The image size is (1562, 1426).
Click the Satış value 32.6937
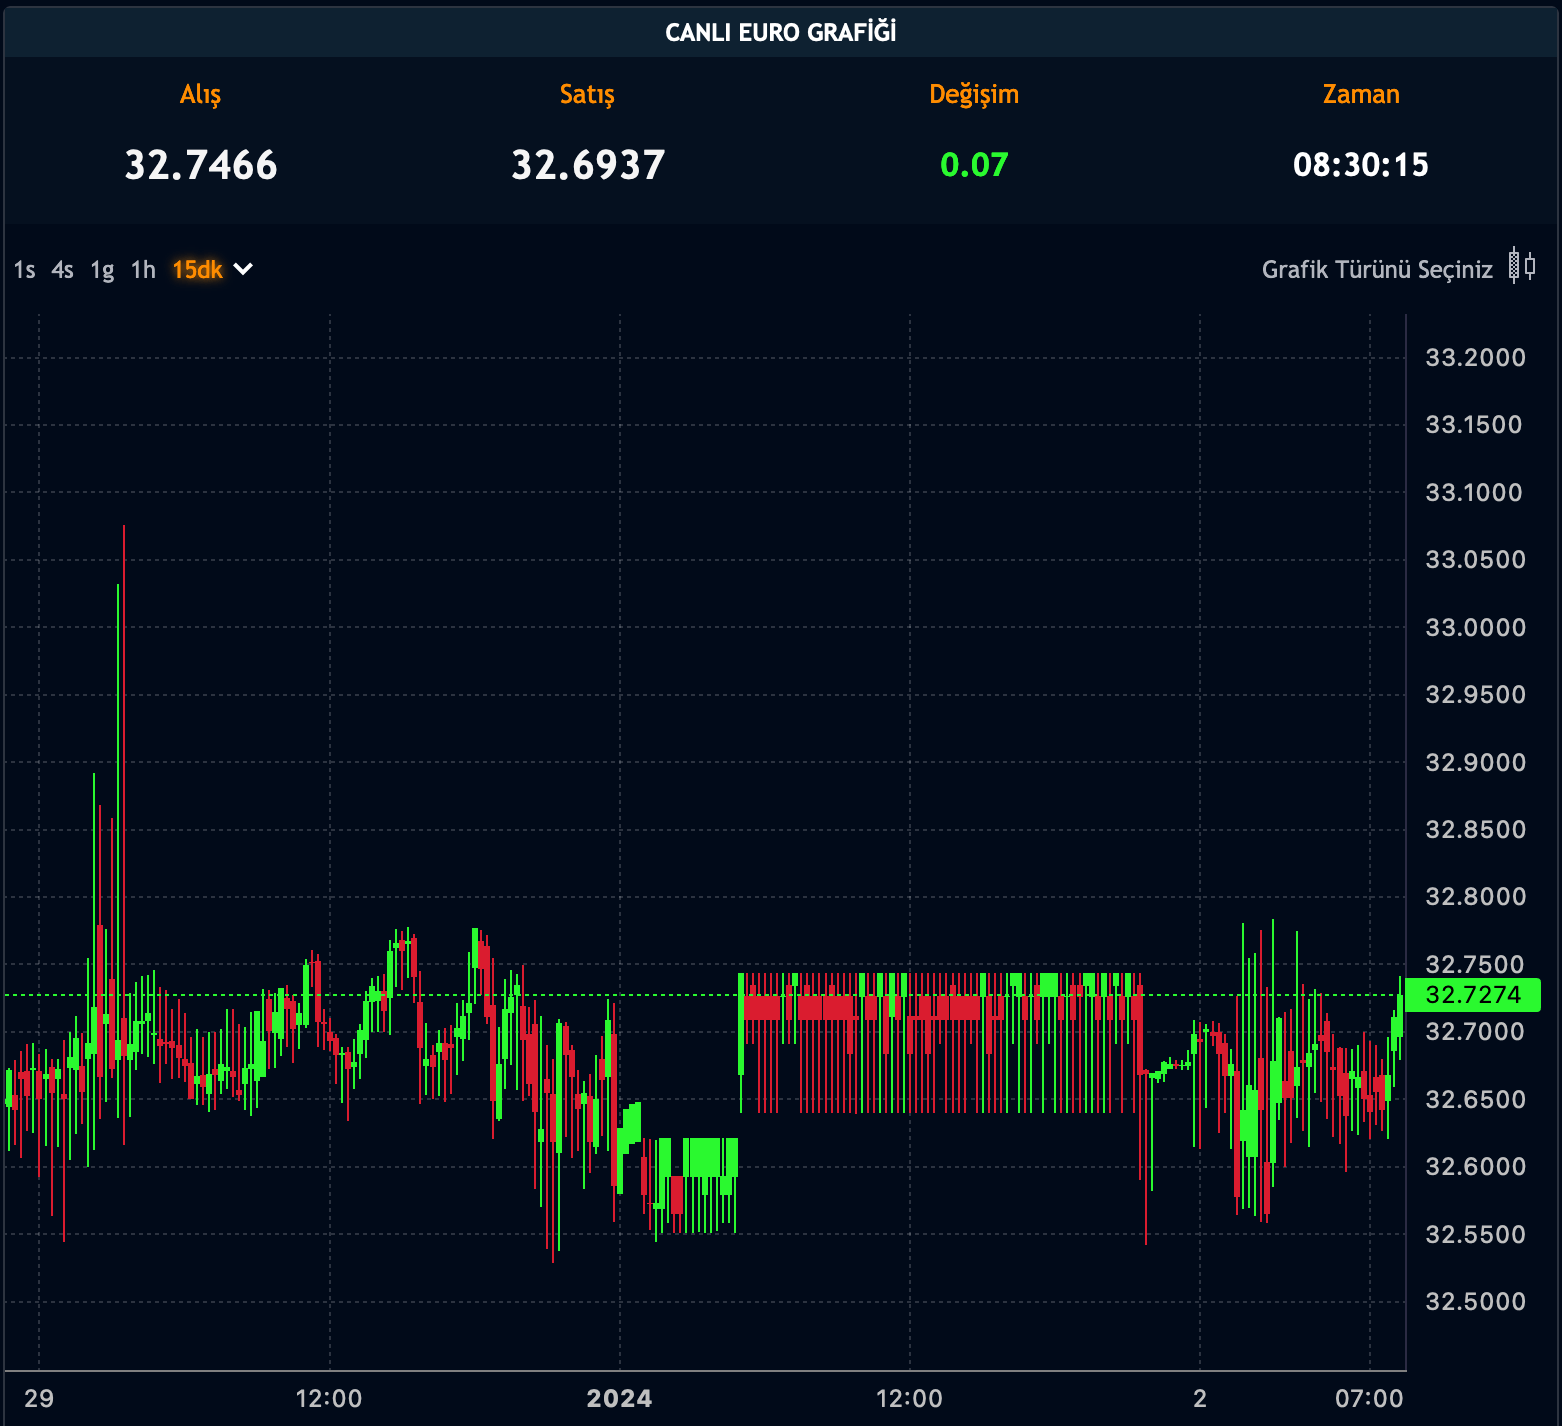click(x=588, y=165)
